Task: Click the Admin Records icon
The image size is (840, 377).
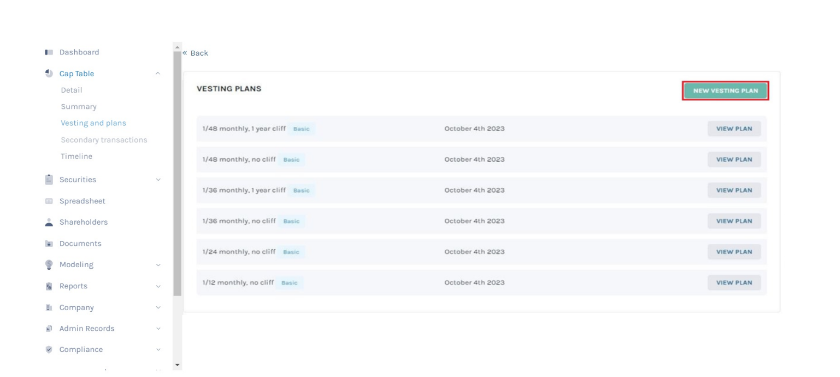Action: (x=49, y=329)
